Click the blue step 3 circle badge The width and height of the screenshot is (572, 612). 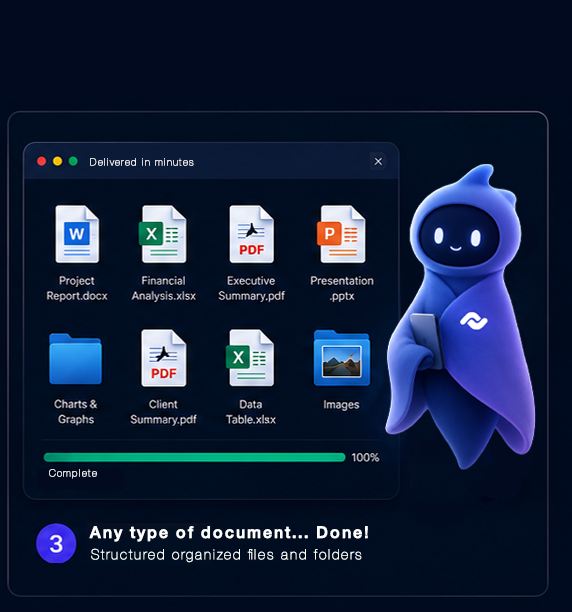point(56,543)
